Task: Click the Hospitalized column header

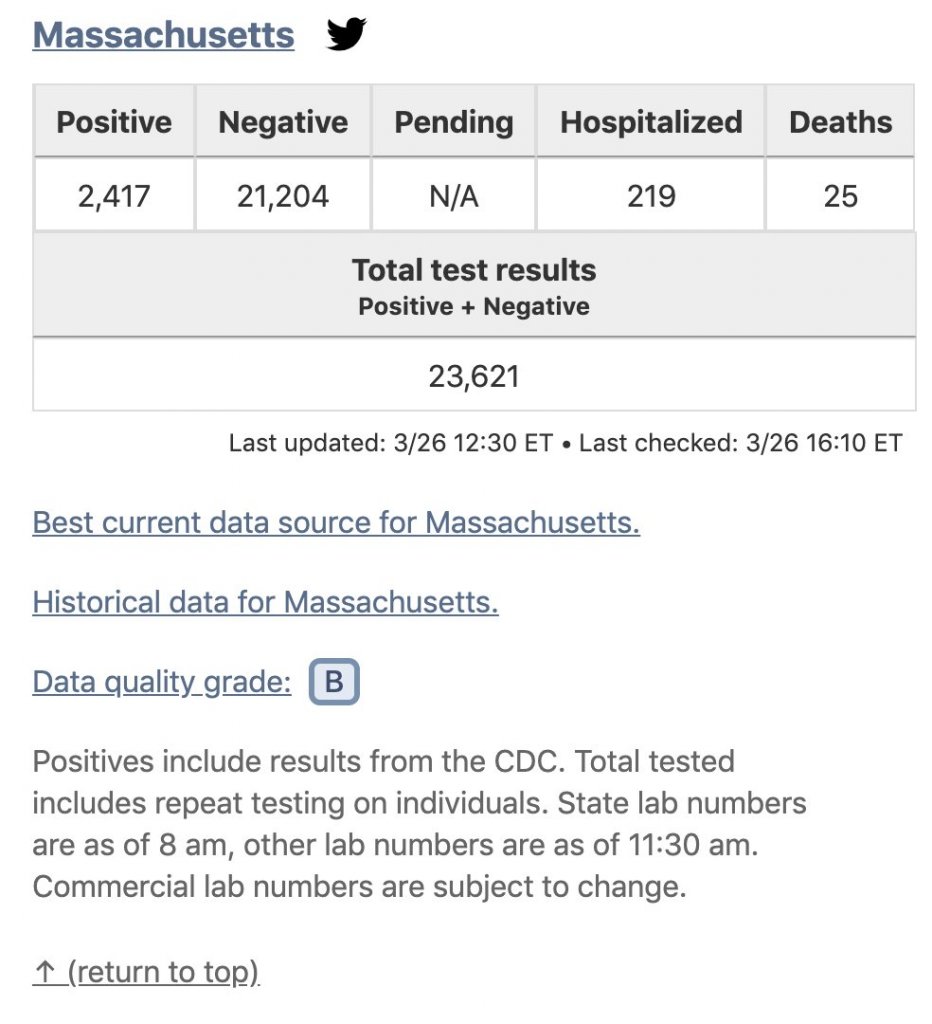Action: click(x=651, y=122)
